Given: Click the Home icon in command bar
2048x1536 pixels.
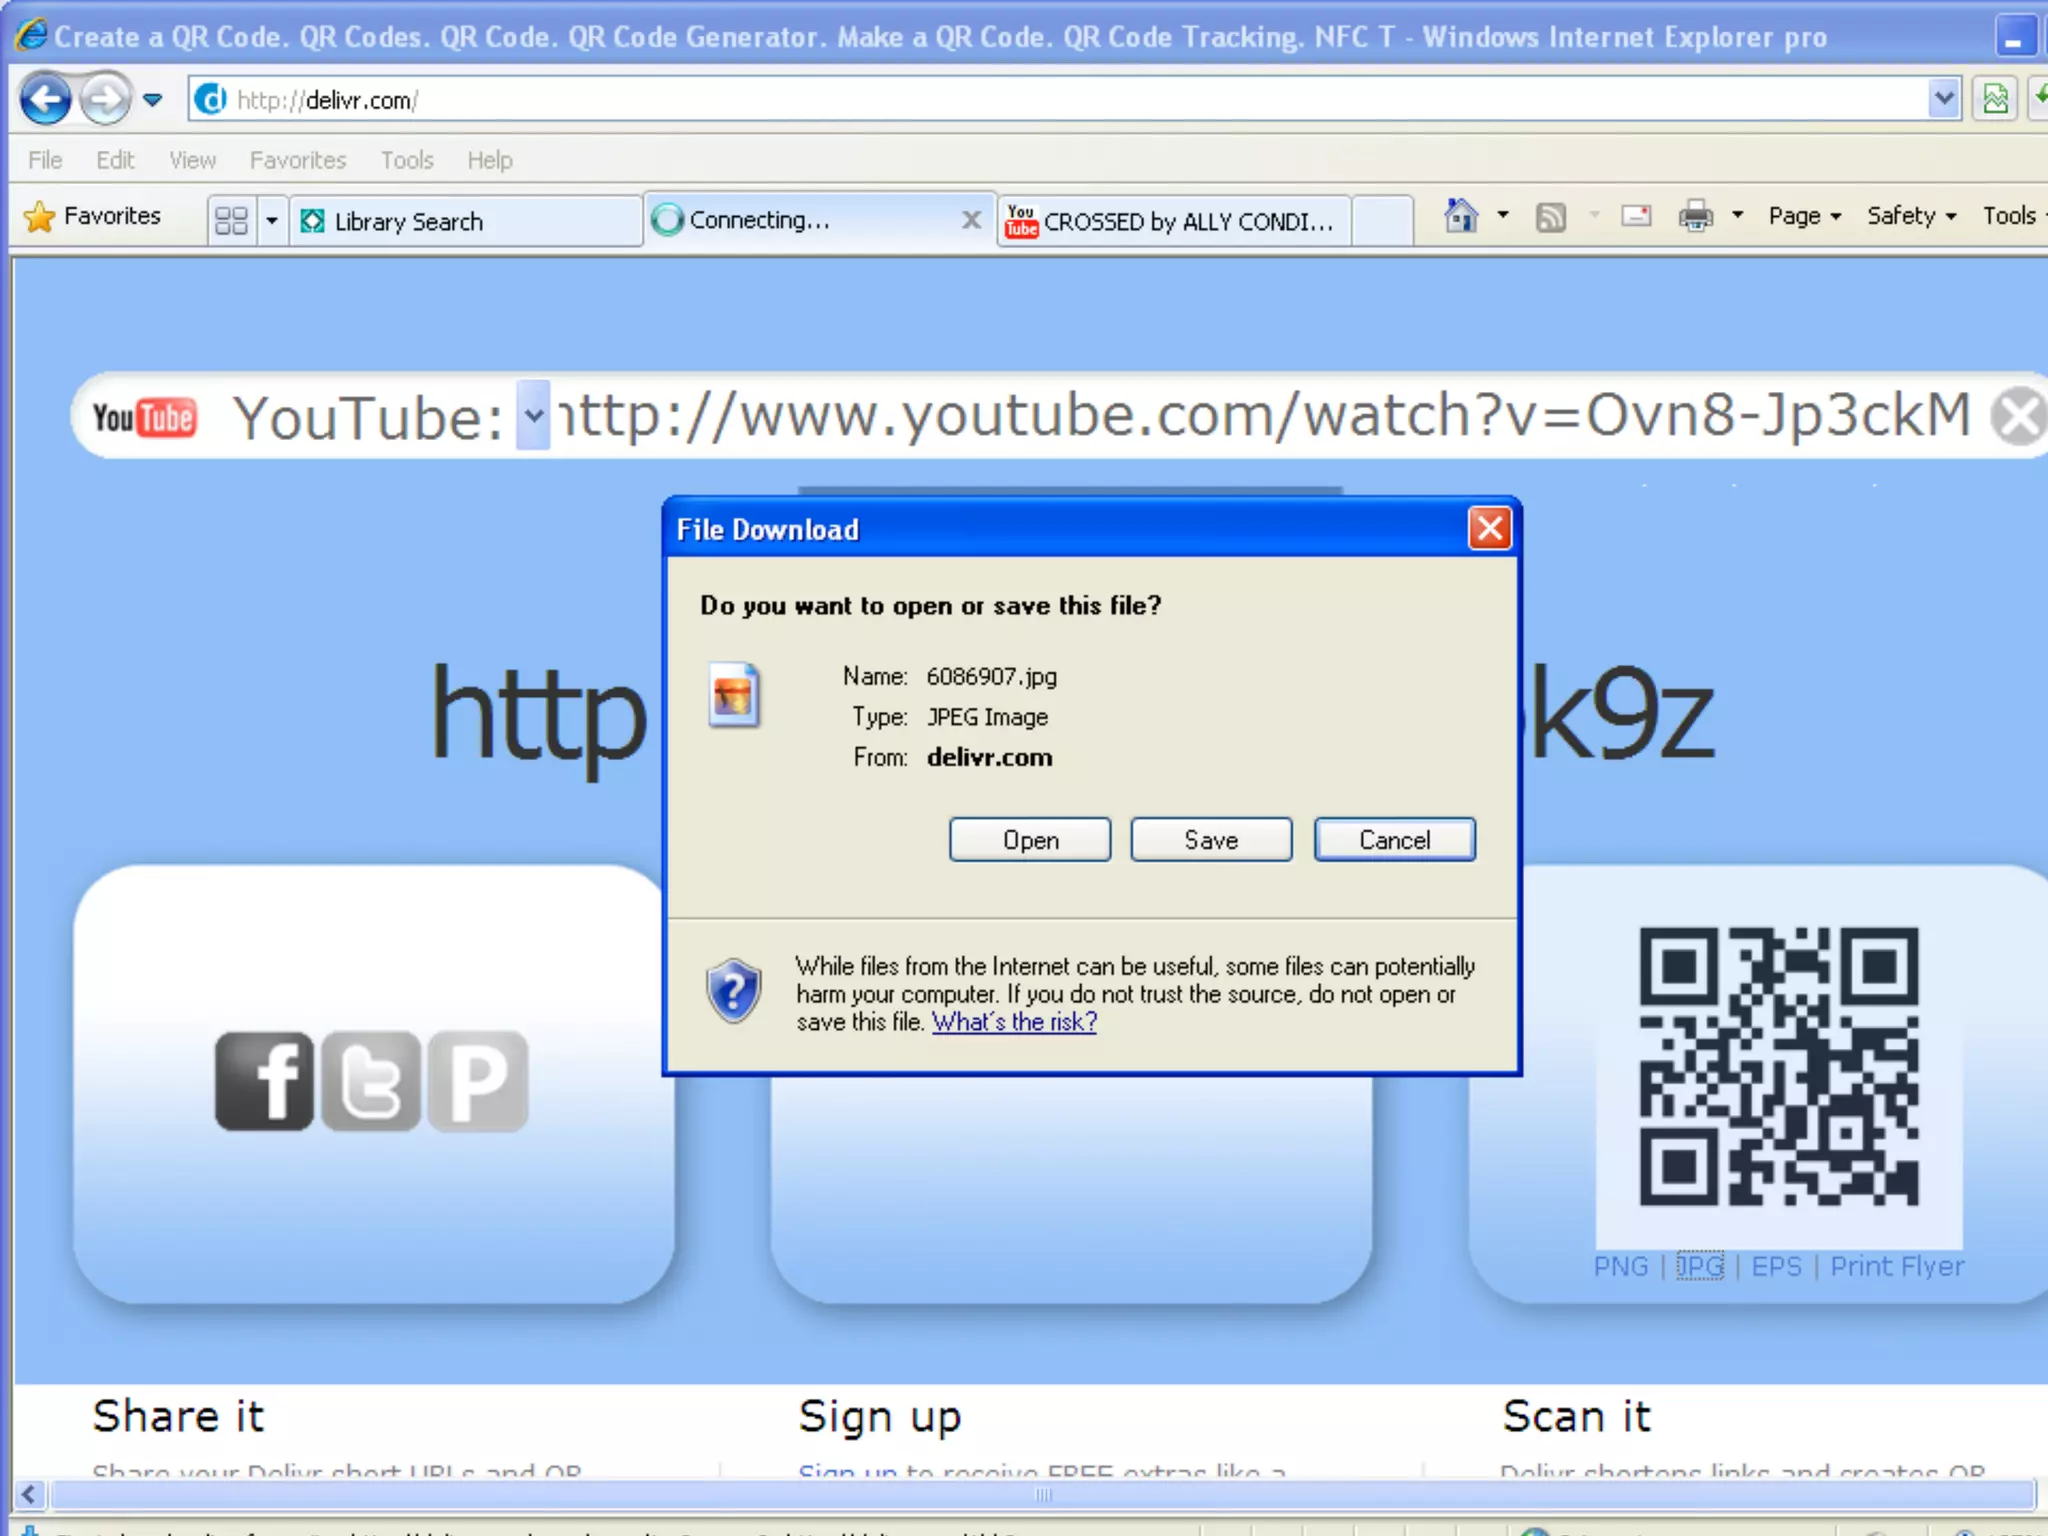Looking at the screenshot, I should [1461, 216].
